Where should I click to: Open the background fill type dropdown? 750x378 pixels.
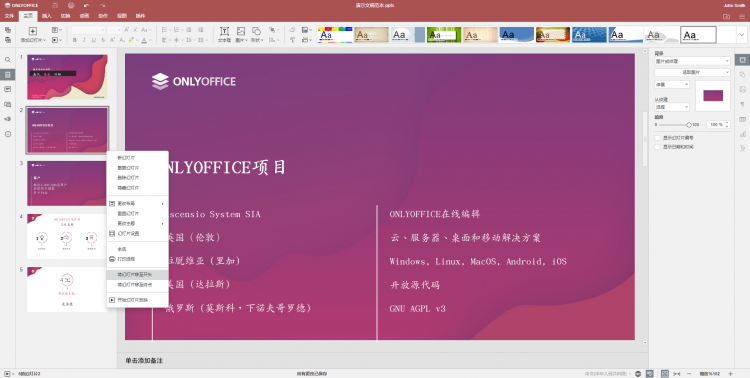(x=692, y=61)
